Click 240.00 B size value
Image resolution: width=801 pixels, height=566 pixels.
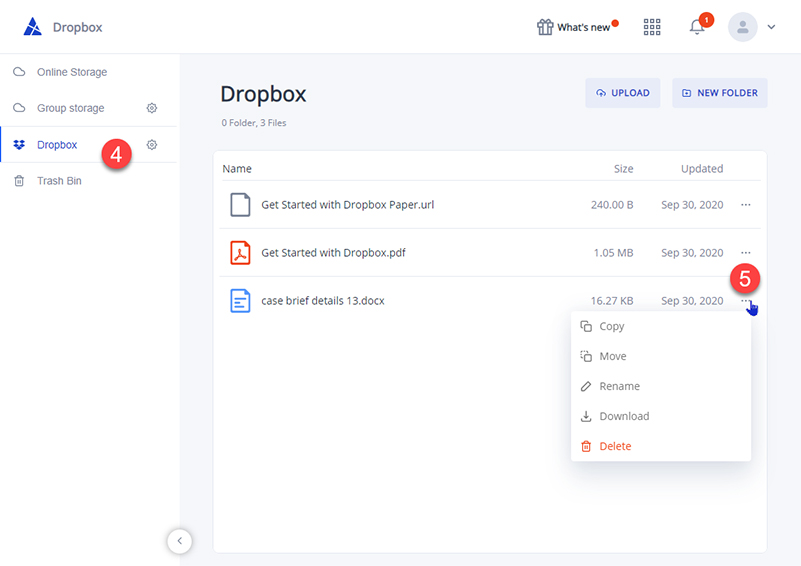coord(612,205)
